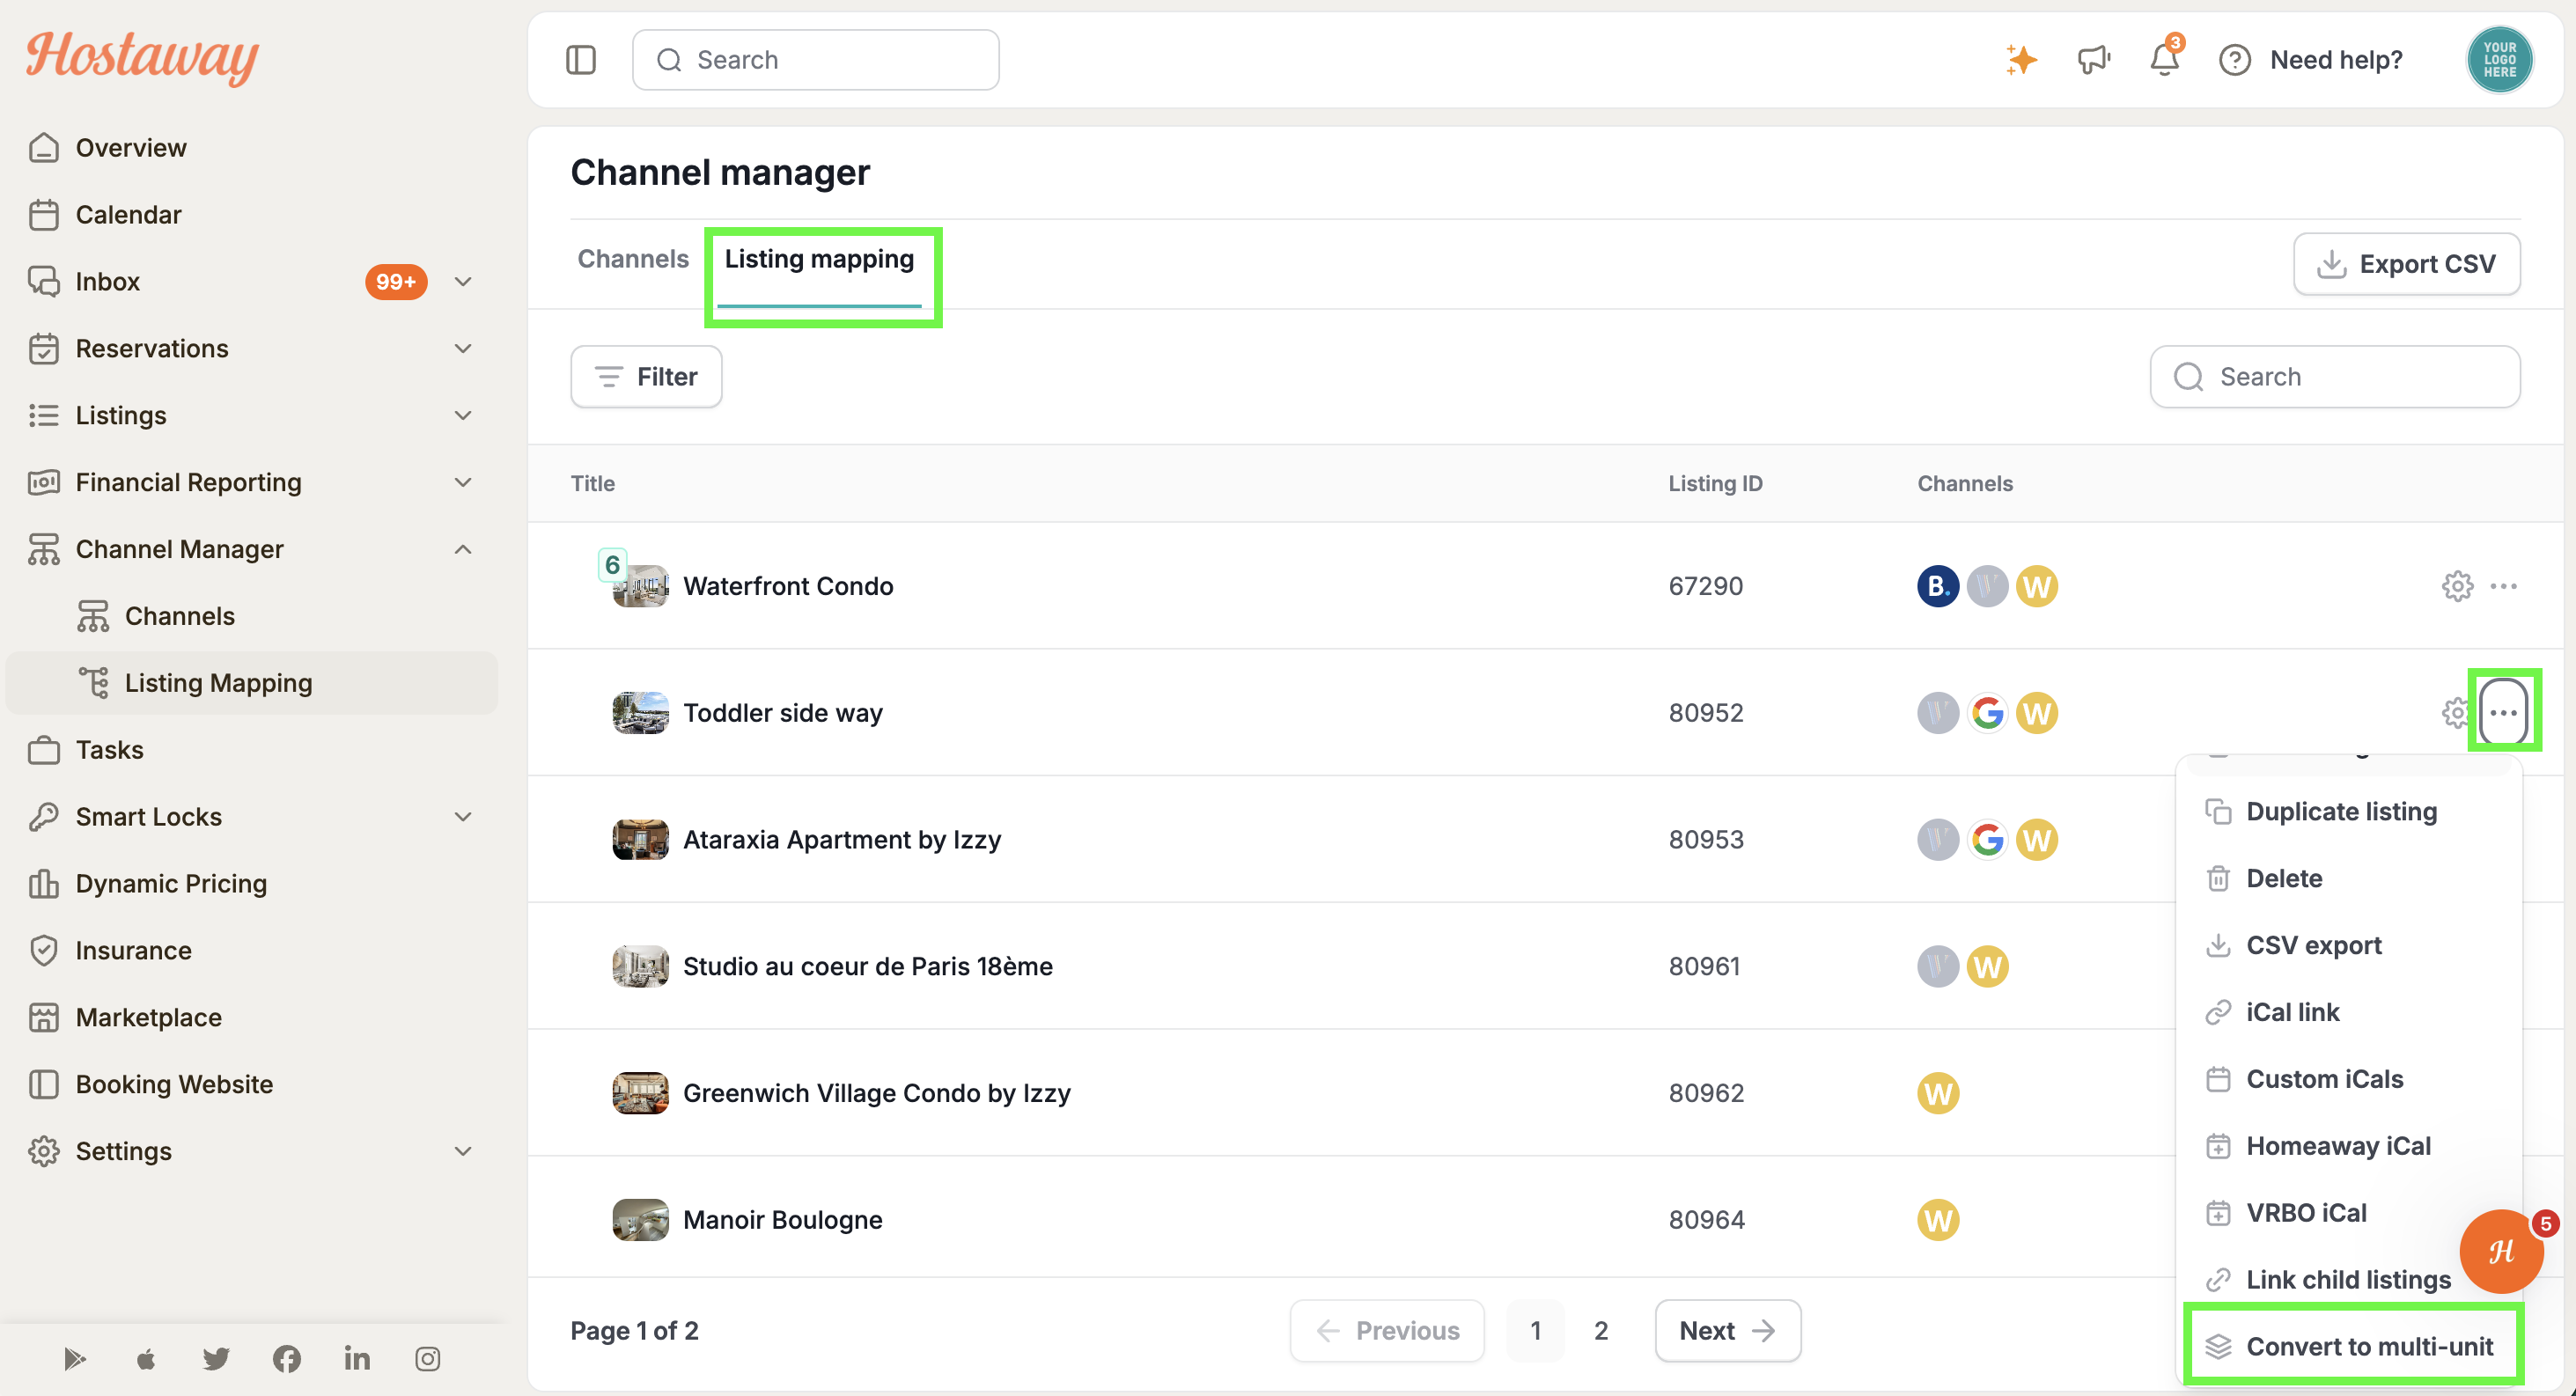
Task: Open the Google Play footer icon
Action: click(75, 1358)
